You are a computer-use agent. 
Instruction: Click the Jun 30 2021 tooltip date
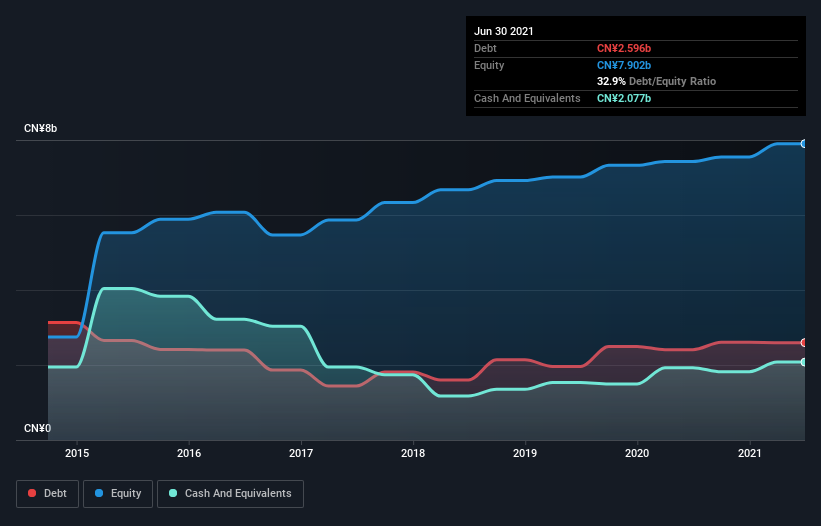(x=504, y=31)
